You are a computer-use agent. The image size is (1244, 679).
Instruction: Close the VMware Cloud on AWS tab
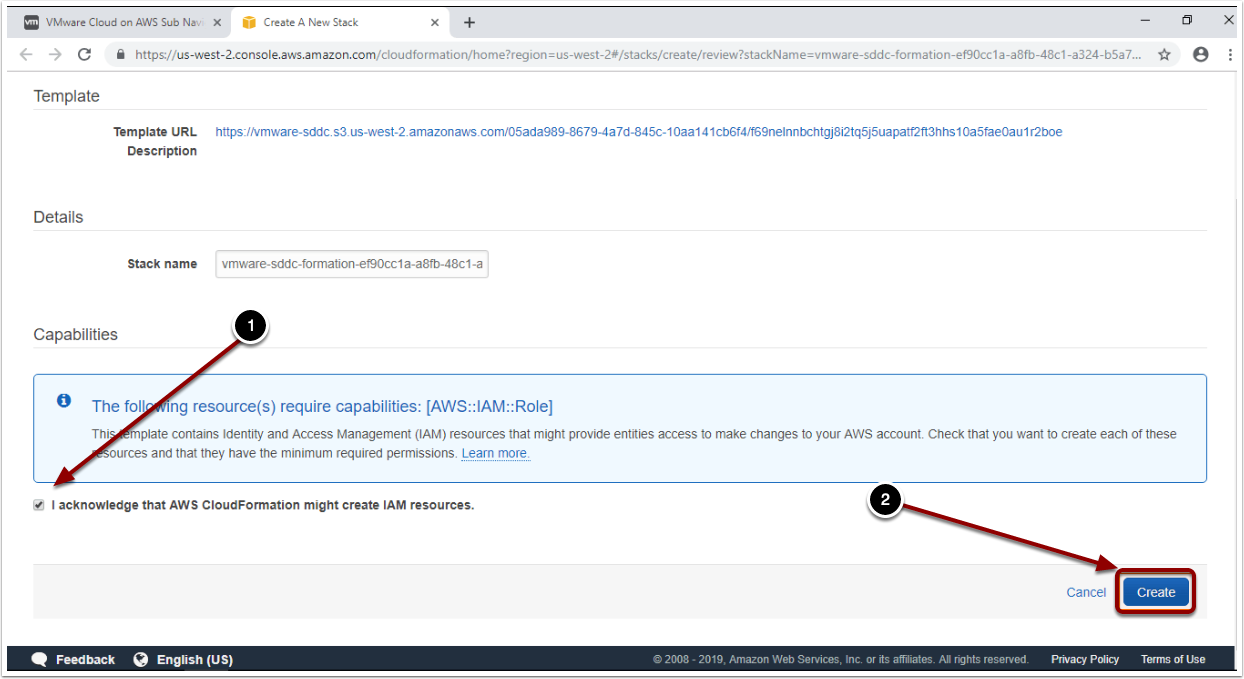click(x=217, y=22)
